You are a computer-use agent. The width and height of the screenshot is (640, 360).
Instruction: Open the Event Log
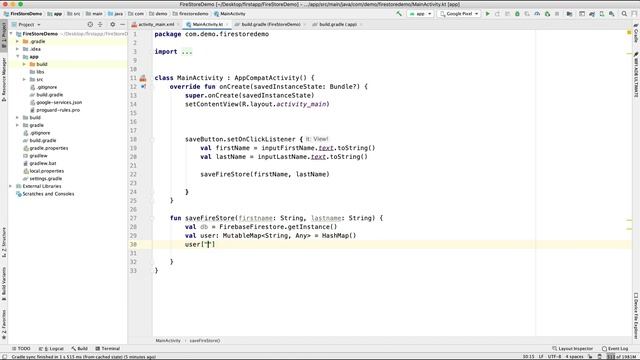pyautogui.click(x=615, y=349)
